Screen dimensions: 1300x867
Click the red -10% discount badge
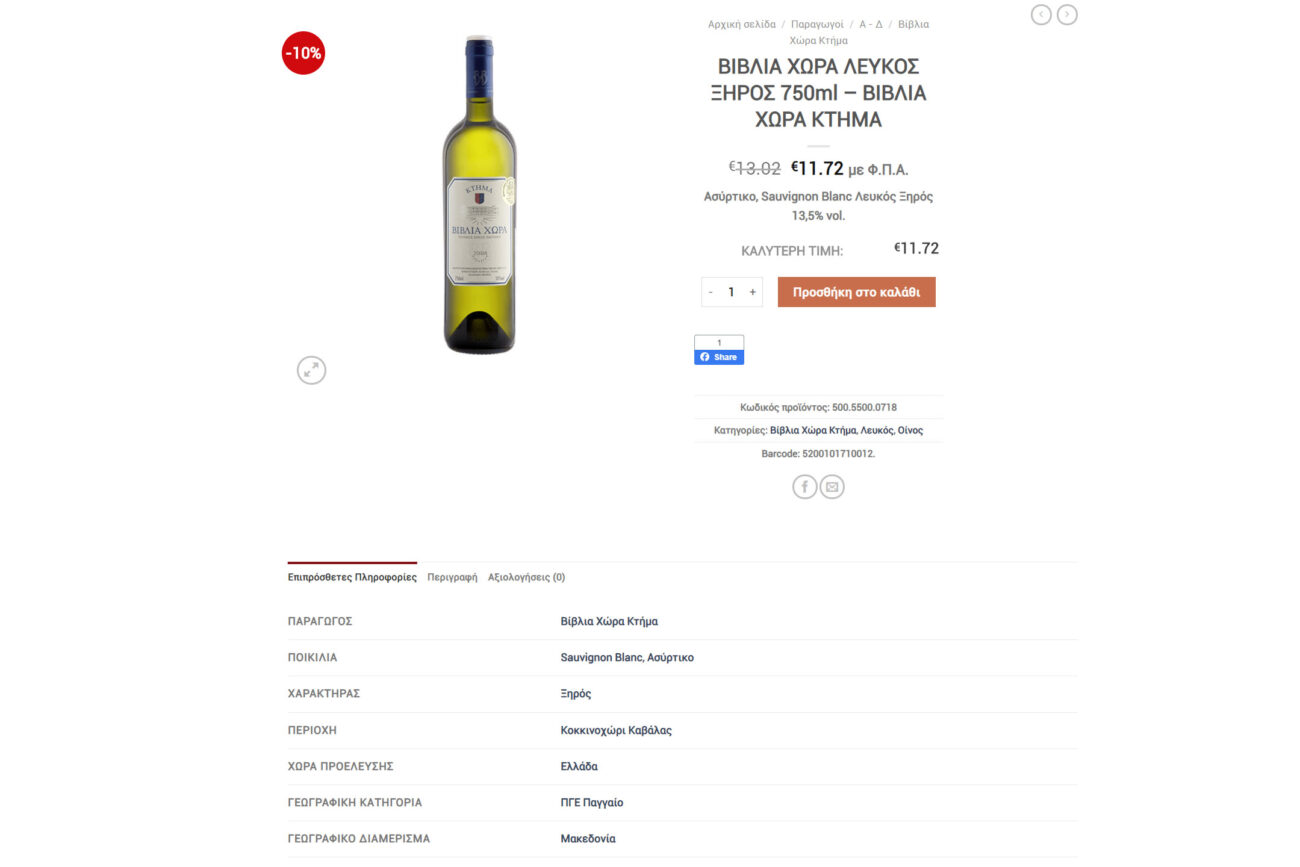(303, 53)
